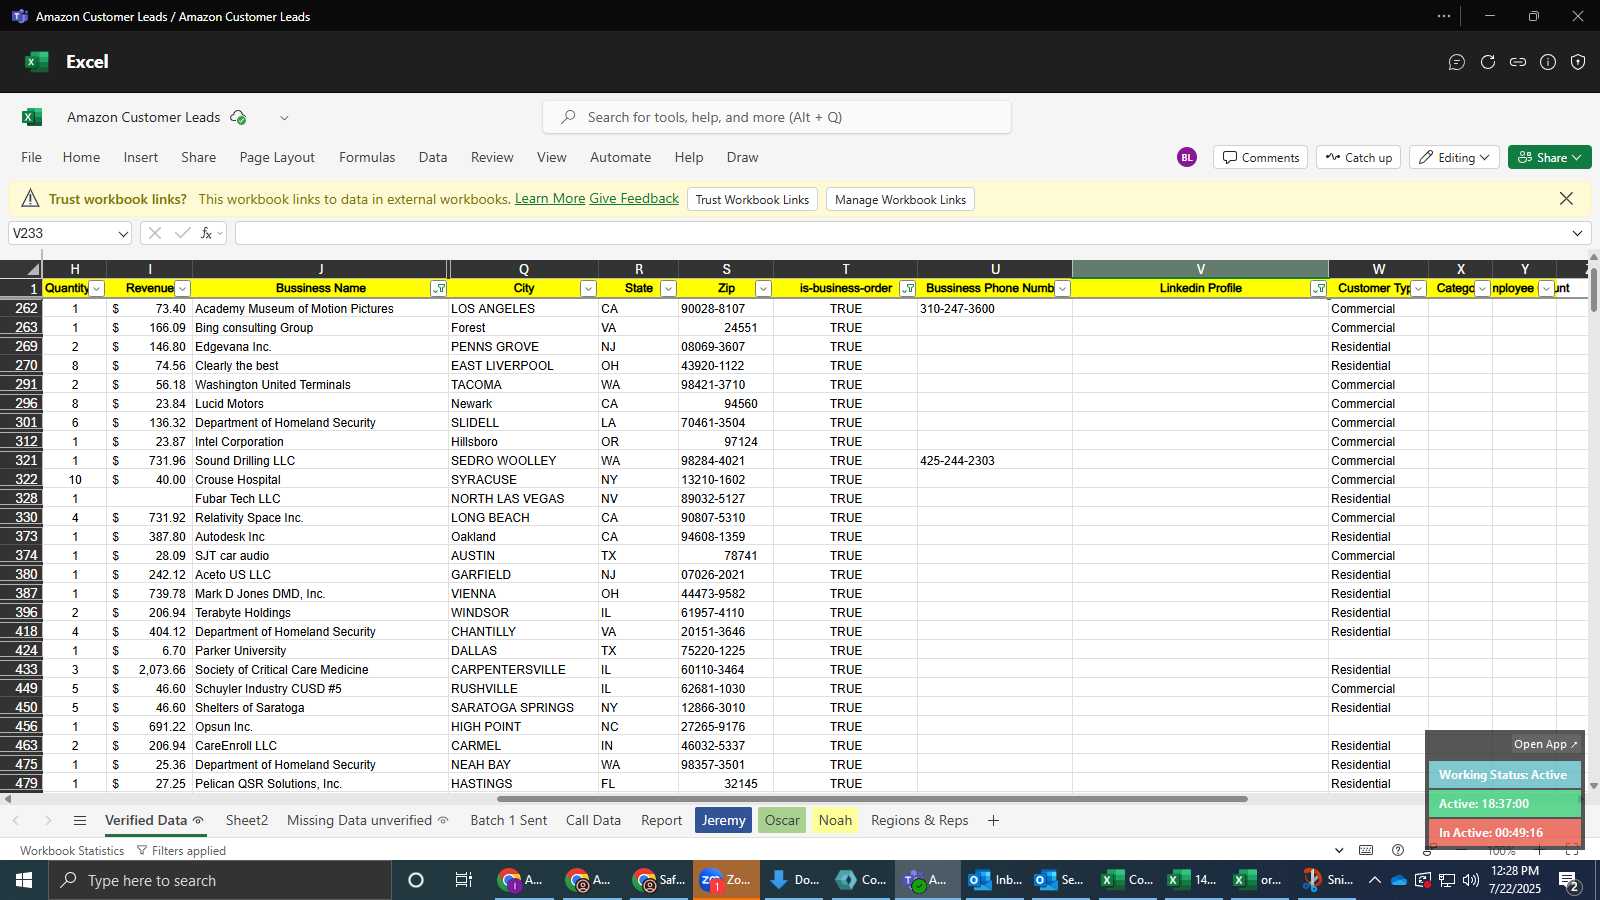This screenshot has height=900, width=1600.
Task: Open the Revenue column filter dropdown
Action: [x=182, y=288]
